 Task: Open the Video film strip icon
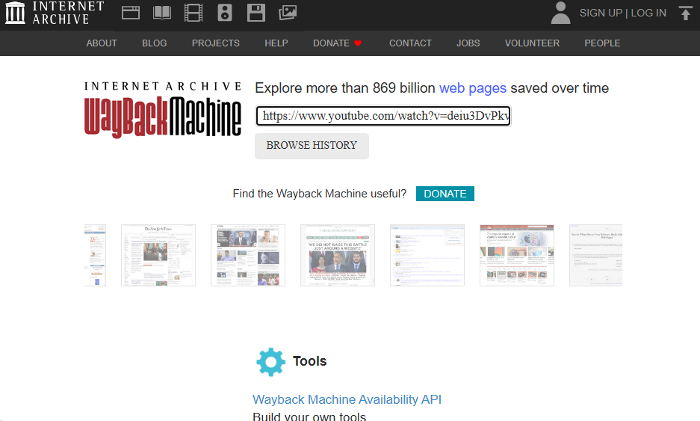coord(193,13)
